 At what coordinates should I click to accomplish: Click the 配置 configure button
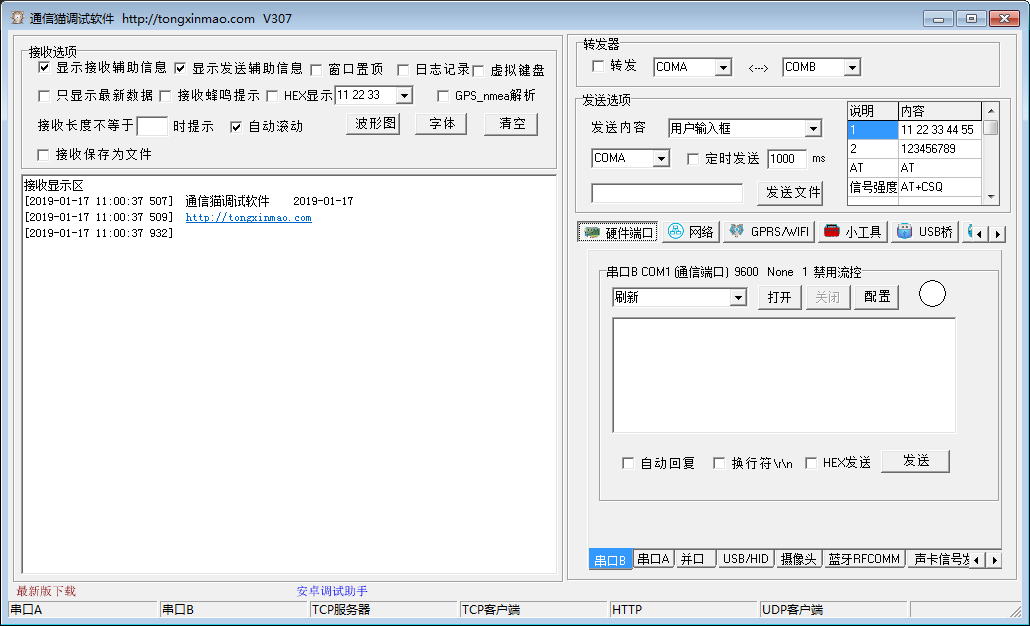(876, 297)
